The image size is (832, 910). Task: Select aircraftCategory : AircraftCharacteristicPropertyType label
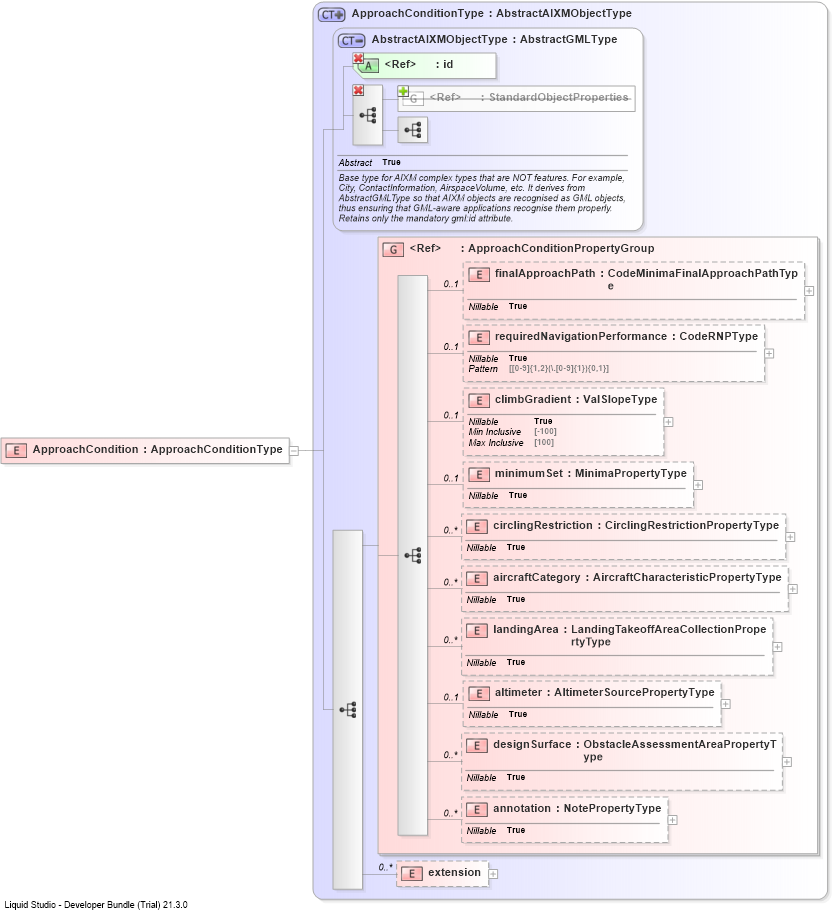coord(637,577)
